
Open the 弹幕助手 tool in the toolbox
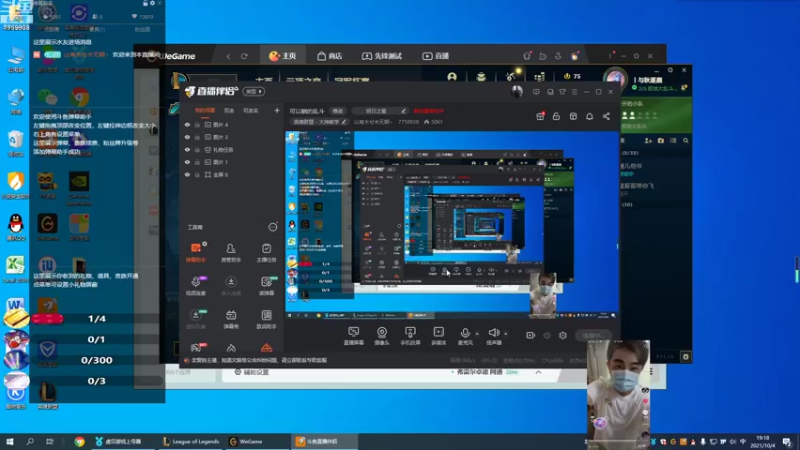[x=196, y=252]
